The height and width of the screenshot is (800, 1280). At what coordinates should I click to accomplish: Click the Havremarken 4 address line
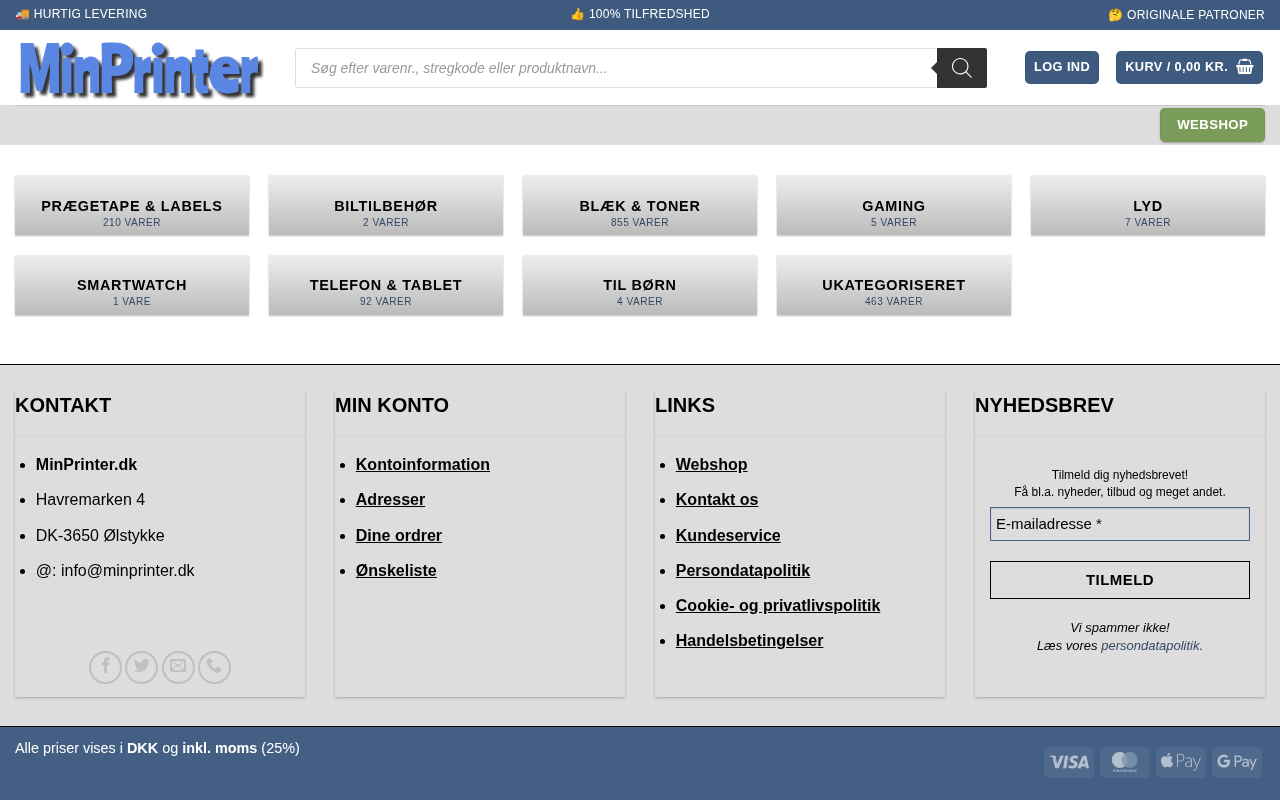coord(90,499)
